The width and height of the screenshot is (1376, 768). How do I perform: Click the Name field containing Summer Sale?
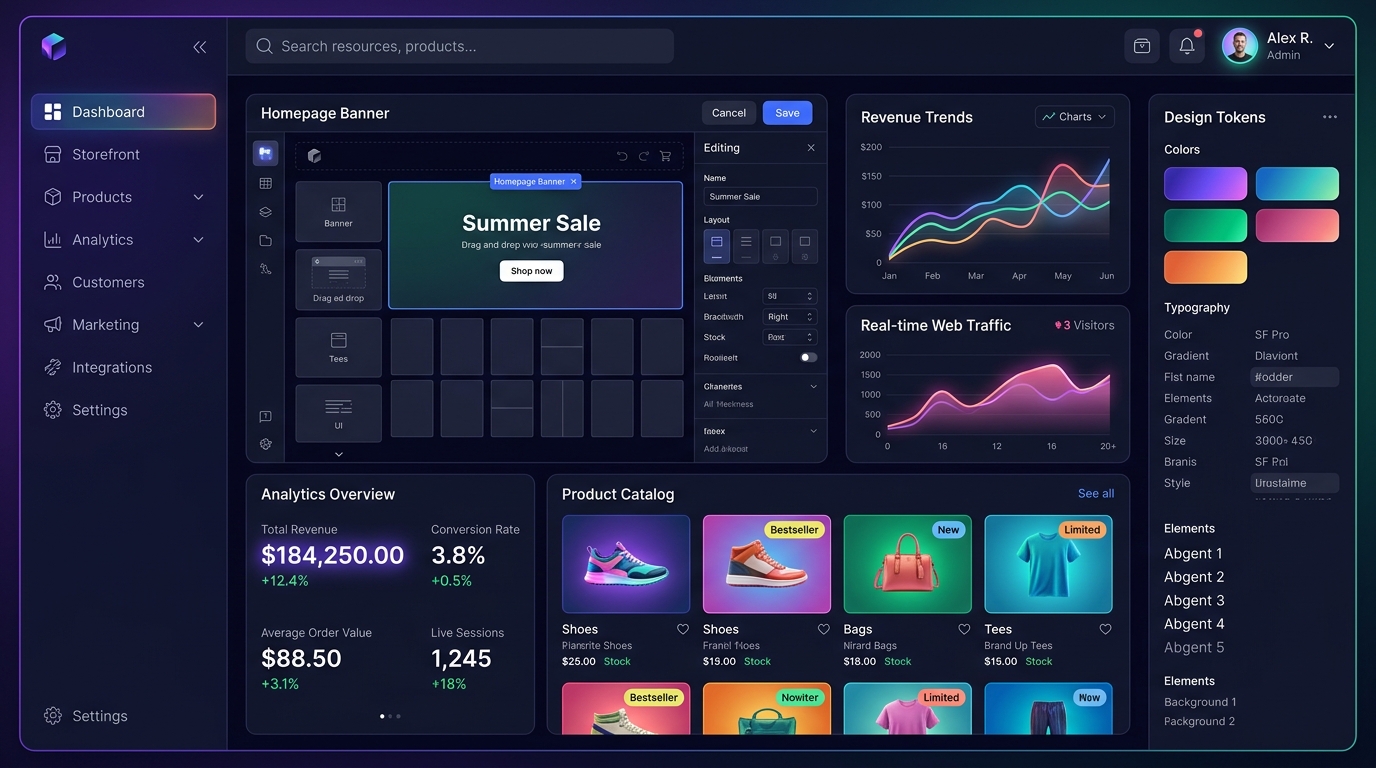coord(760,197)
